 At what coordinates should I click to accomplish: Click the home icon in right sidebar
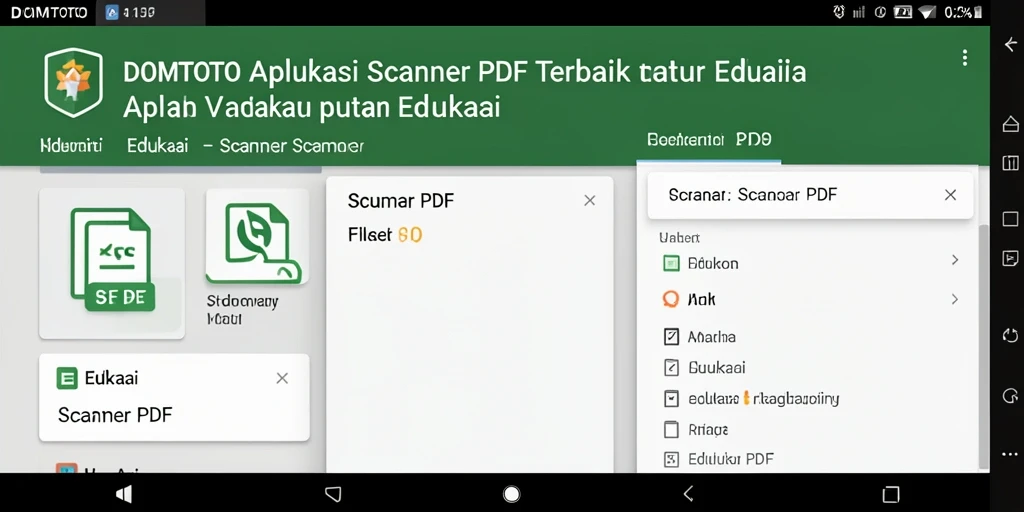tap(1010, 123)
